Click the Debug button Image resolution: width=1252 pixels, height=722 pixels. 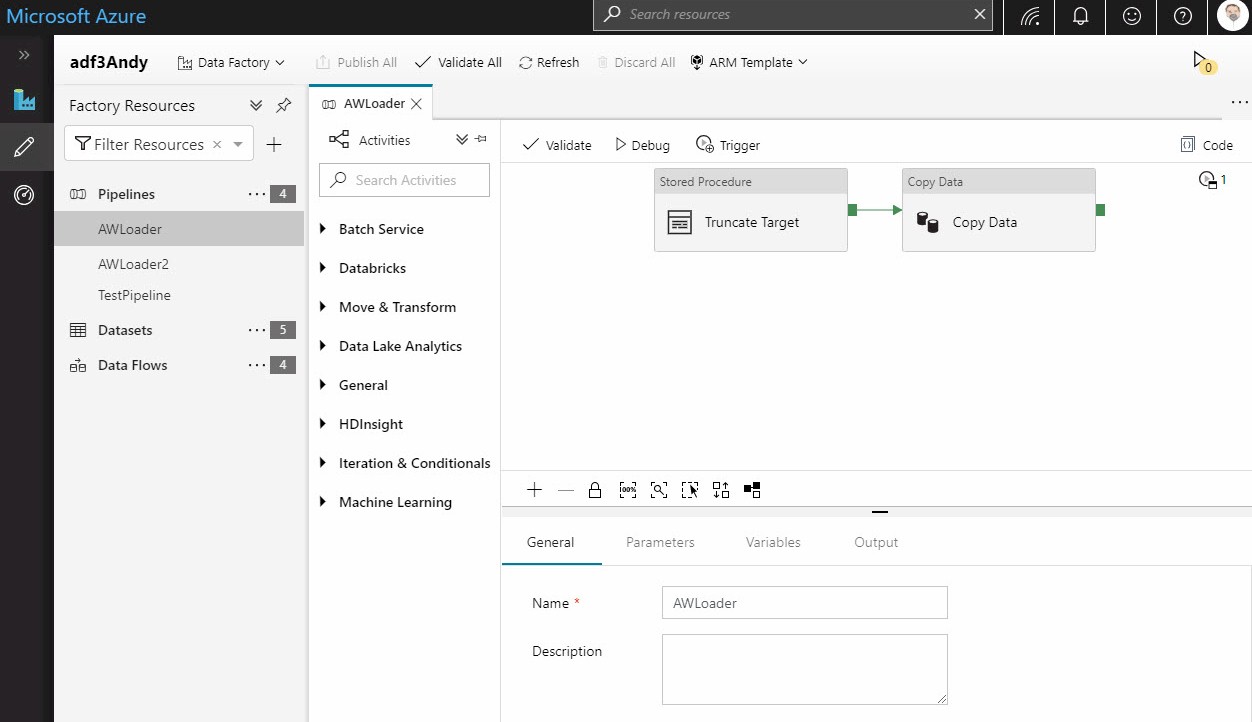point(642,145)
